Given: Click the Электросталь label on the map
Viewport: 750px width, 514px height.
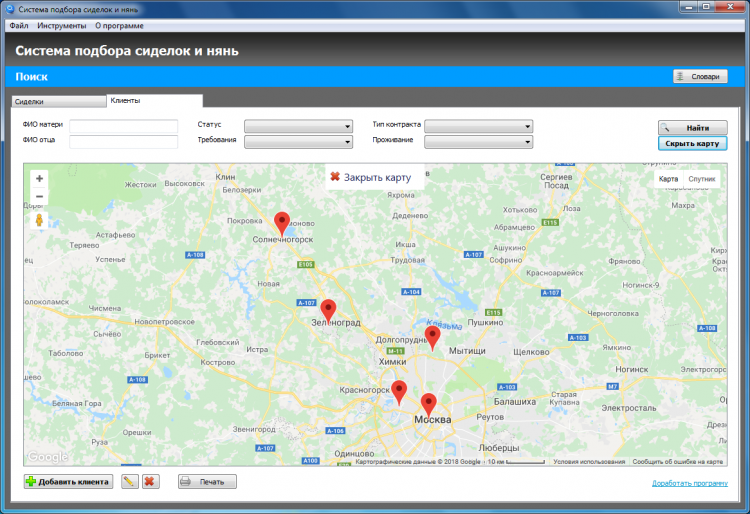Looking at the screenshot, I should pyautogui.click(x=629, y=408).
